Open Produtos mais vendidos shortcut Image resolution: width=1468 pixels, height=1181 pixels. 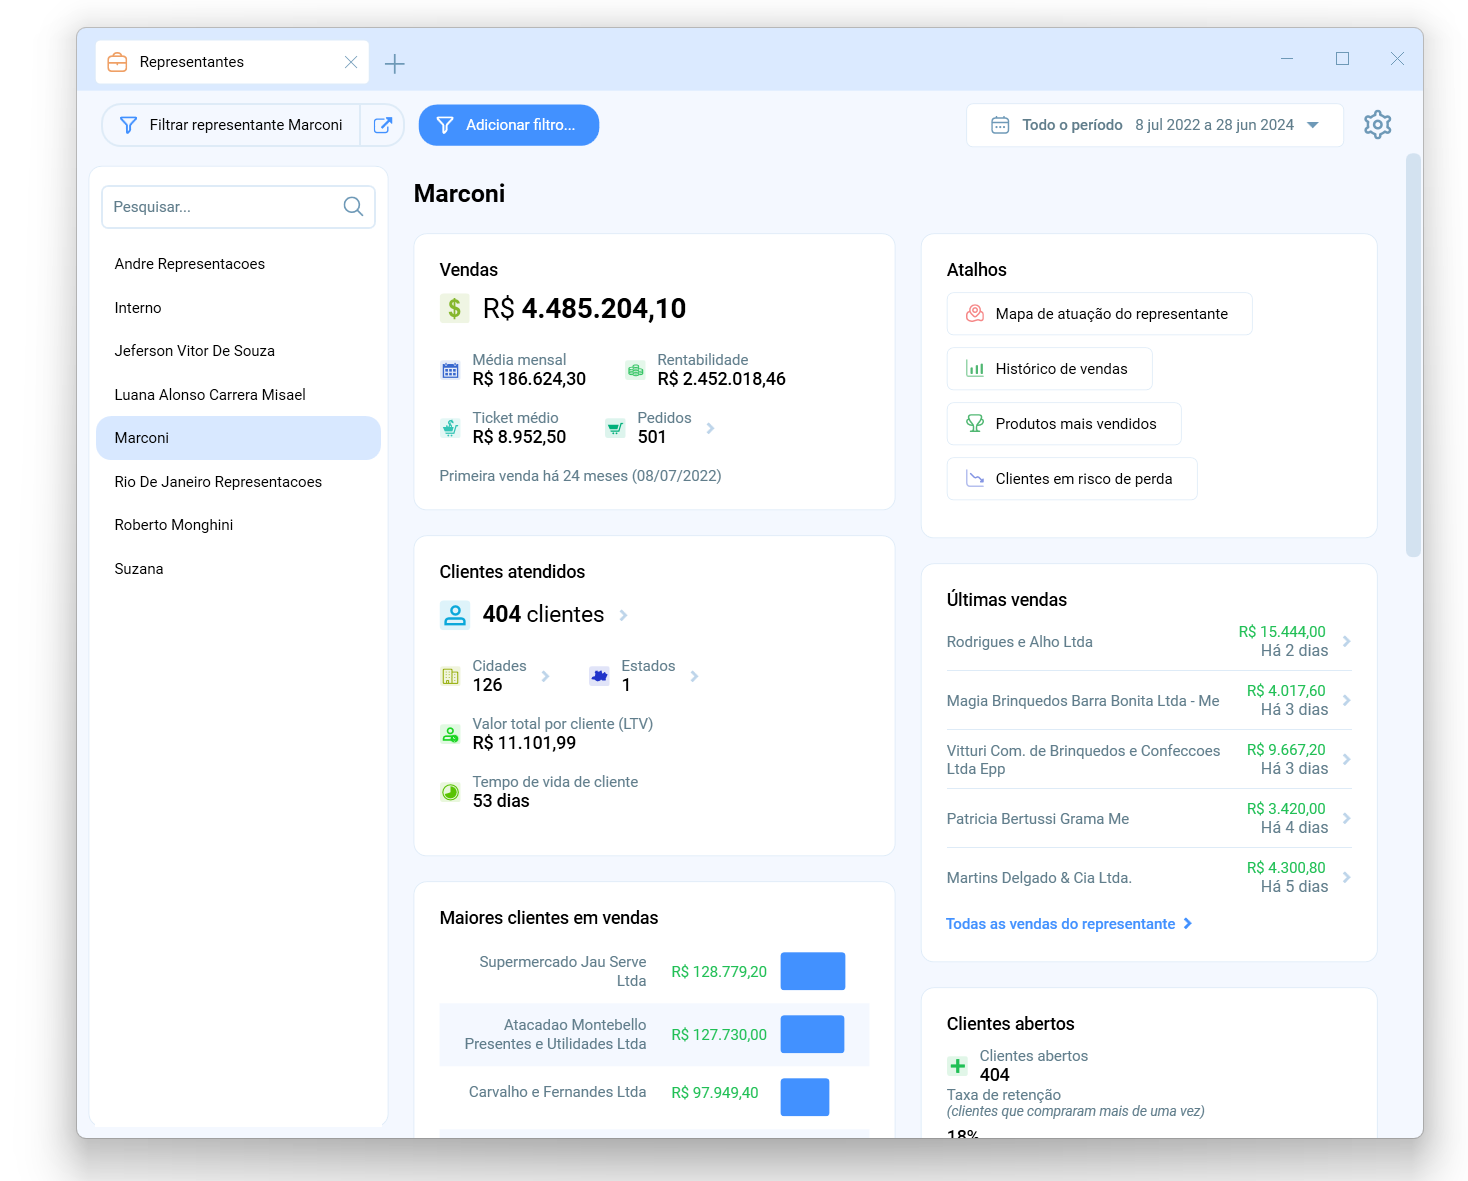coord(1064,424)
